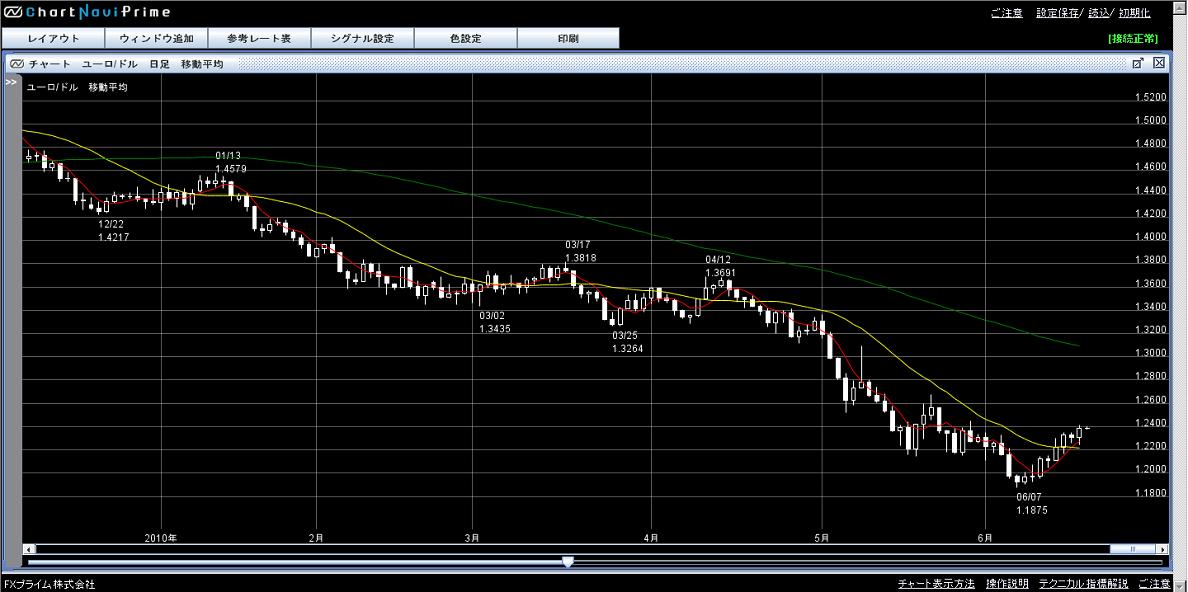1188x592 pixels.
Task: Click horizontal scrollbar right arrow
Action: click(x=1162, y=549)
